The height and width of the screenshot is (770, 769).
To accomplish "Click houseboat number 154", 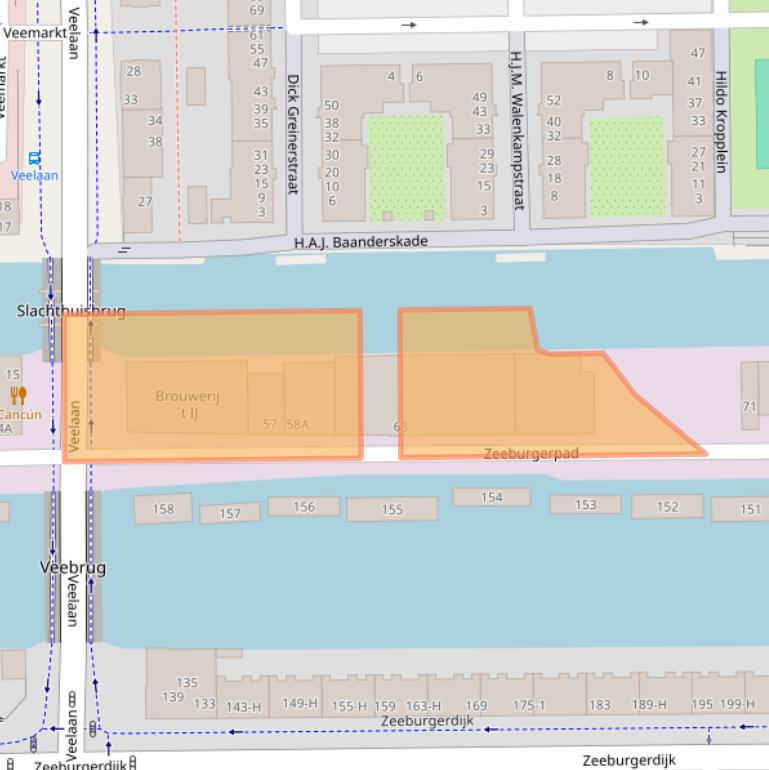I will 491,497.
